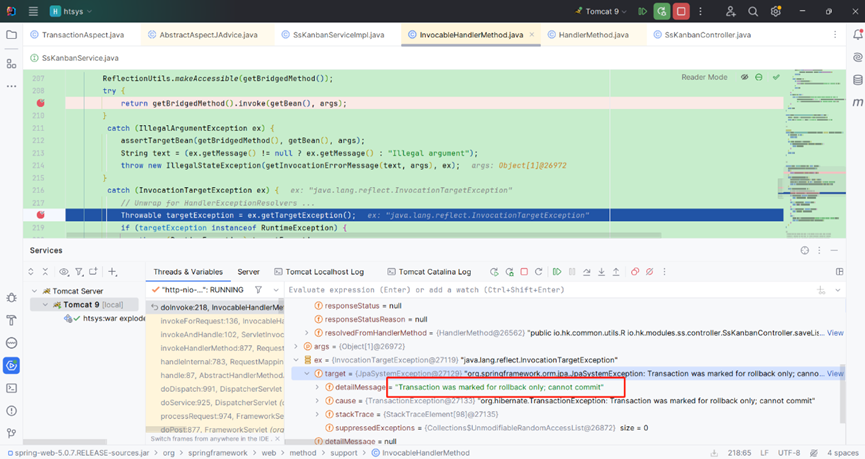
Task: Add service with plus icon
Action: [x=113, y=271]
